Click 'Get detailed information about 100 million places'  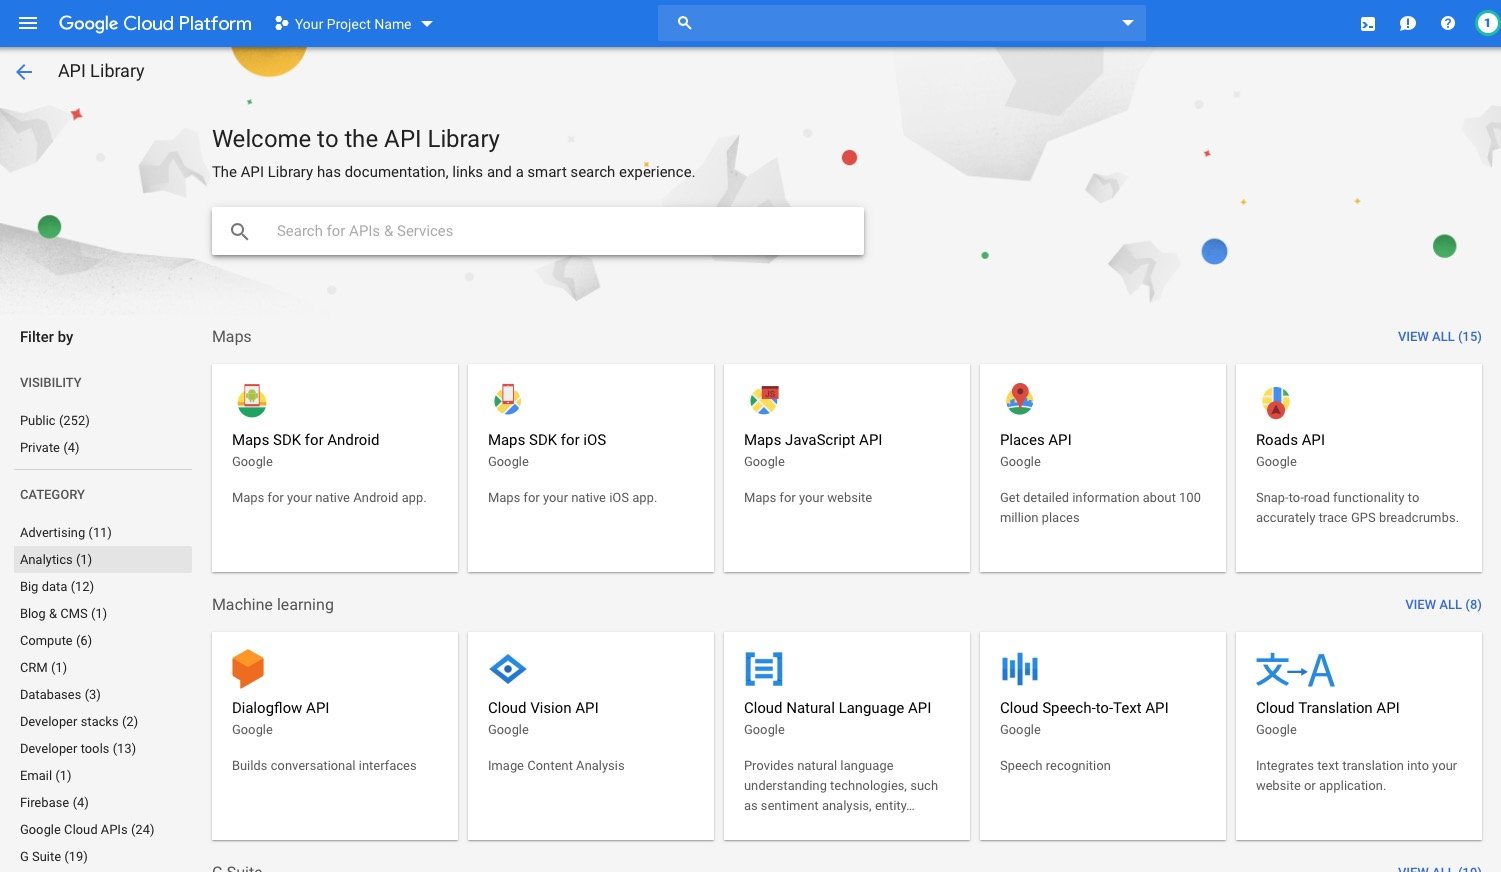[x=1100, y=508]
